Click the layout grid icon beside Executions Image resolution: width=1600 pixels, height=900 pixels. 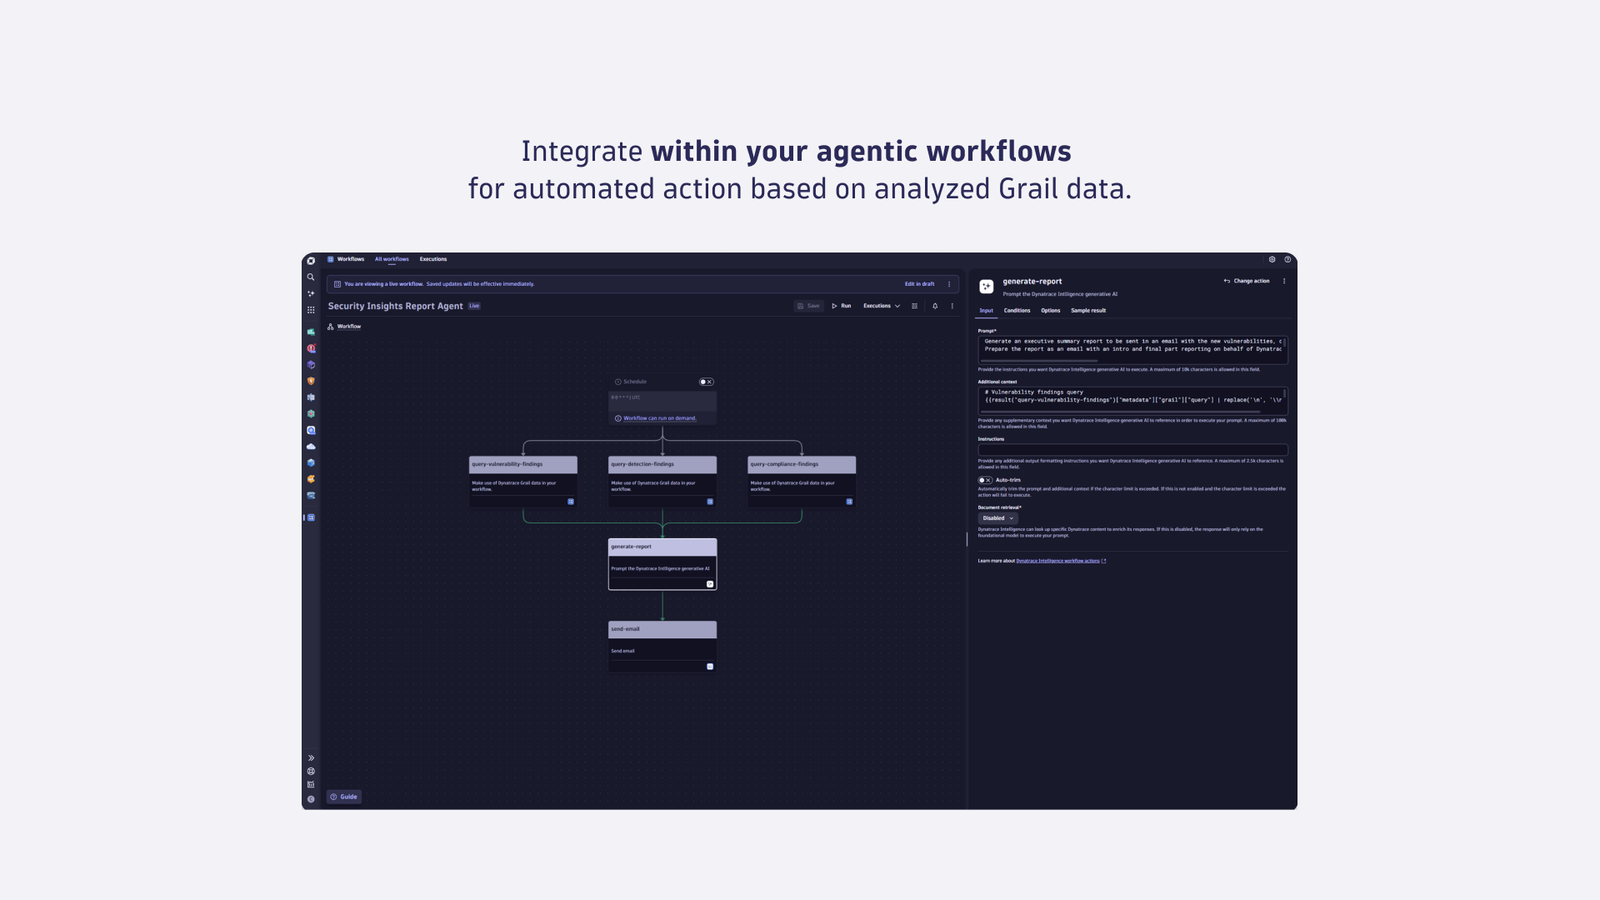(x=914, y=306)
